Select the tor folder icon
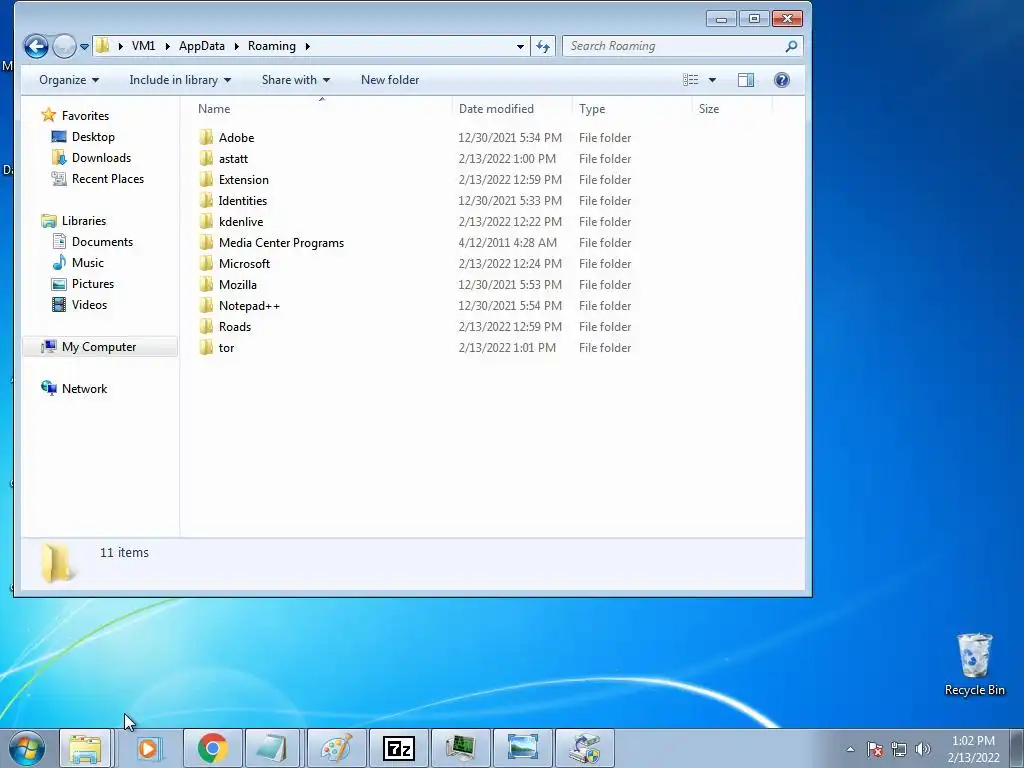 point(206,347)
